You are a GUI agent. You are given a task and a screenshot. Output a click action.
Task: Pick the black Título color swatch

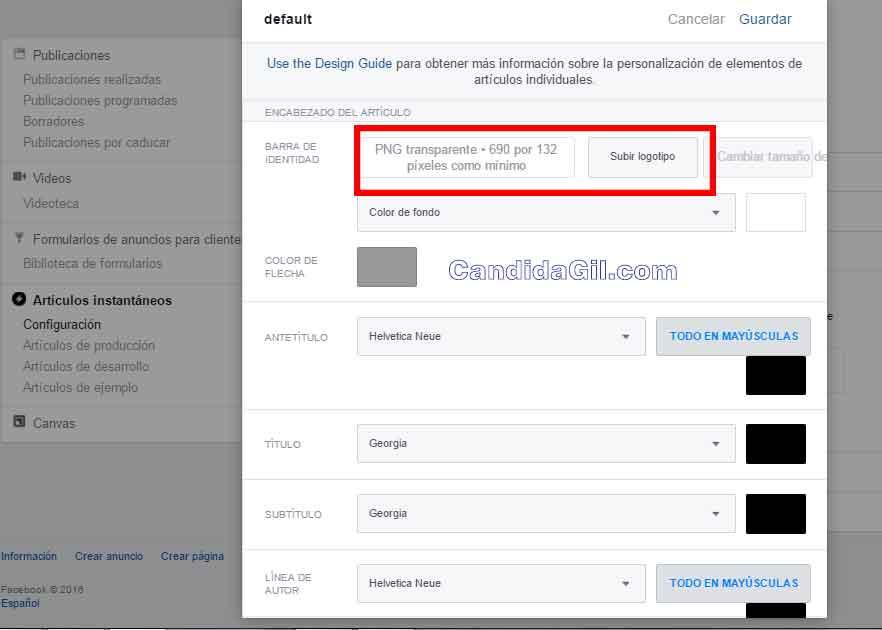(x=775, y=444)
